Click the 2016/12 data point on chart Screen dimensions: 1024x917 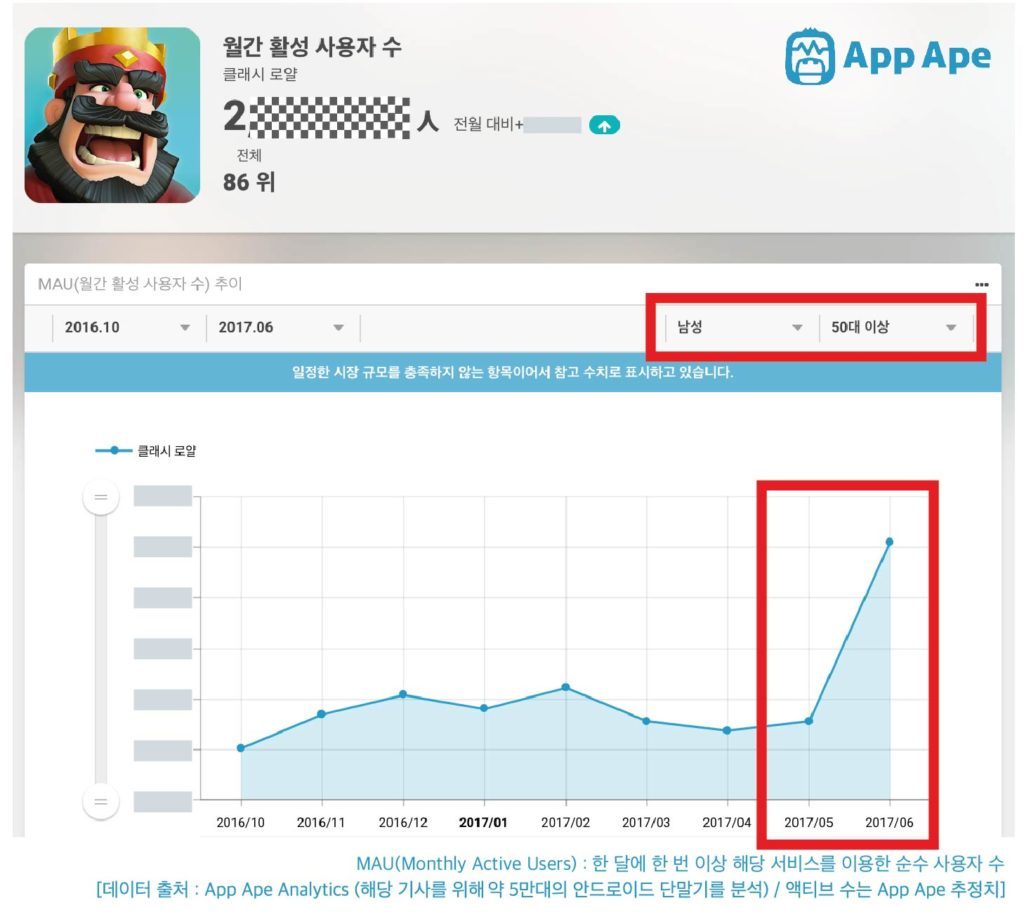(x=403, y=694)
